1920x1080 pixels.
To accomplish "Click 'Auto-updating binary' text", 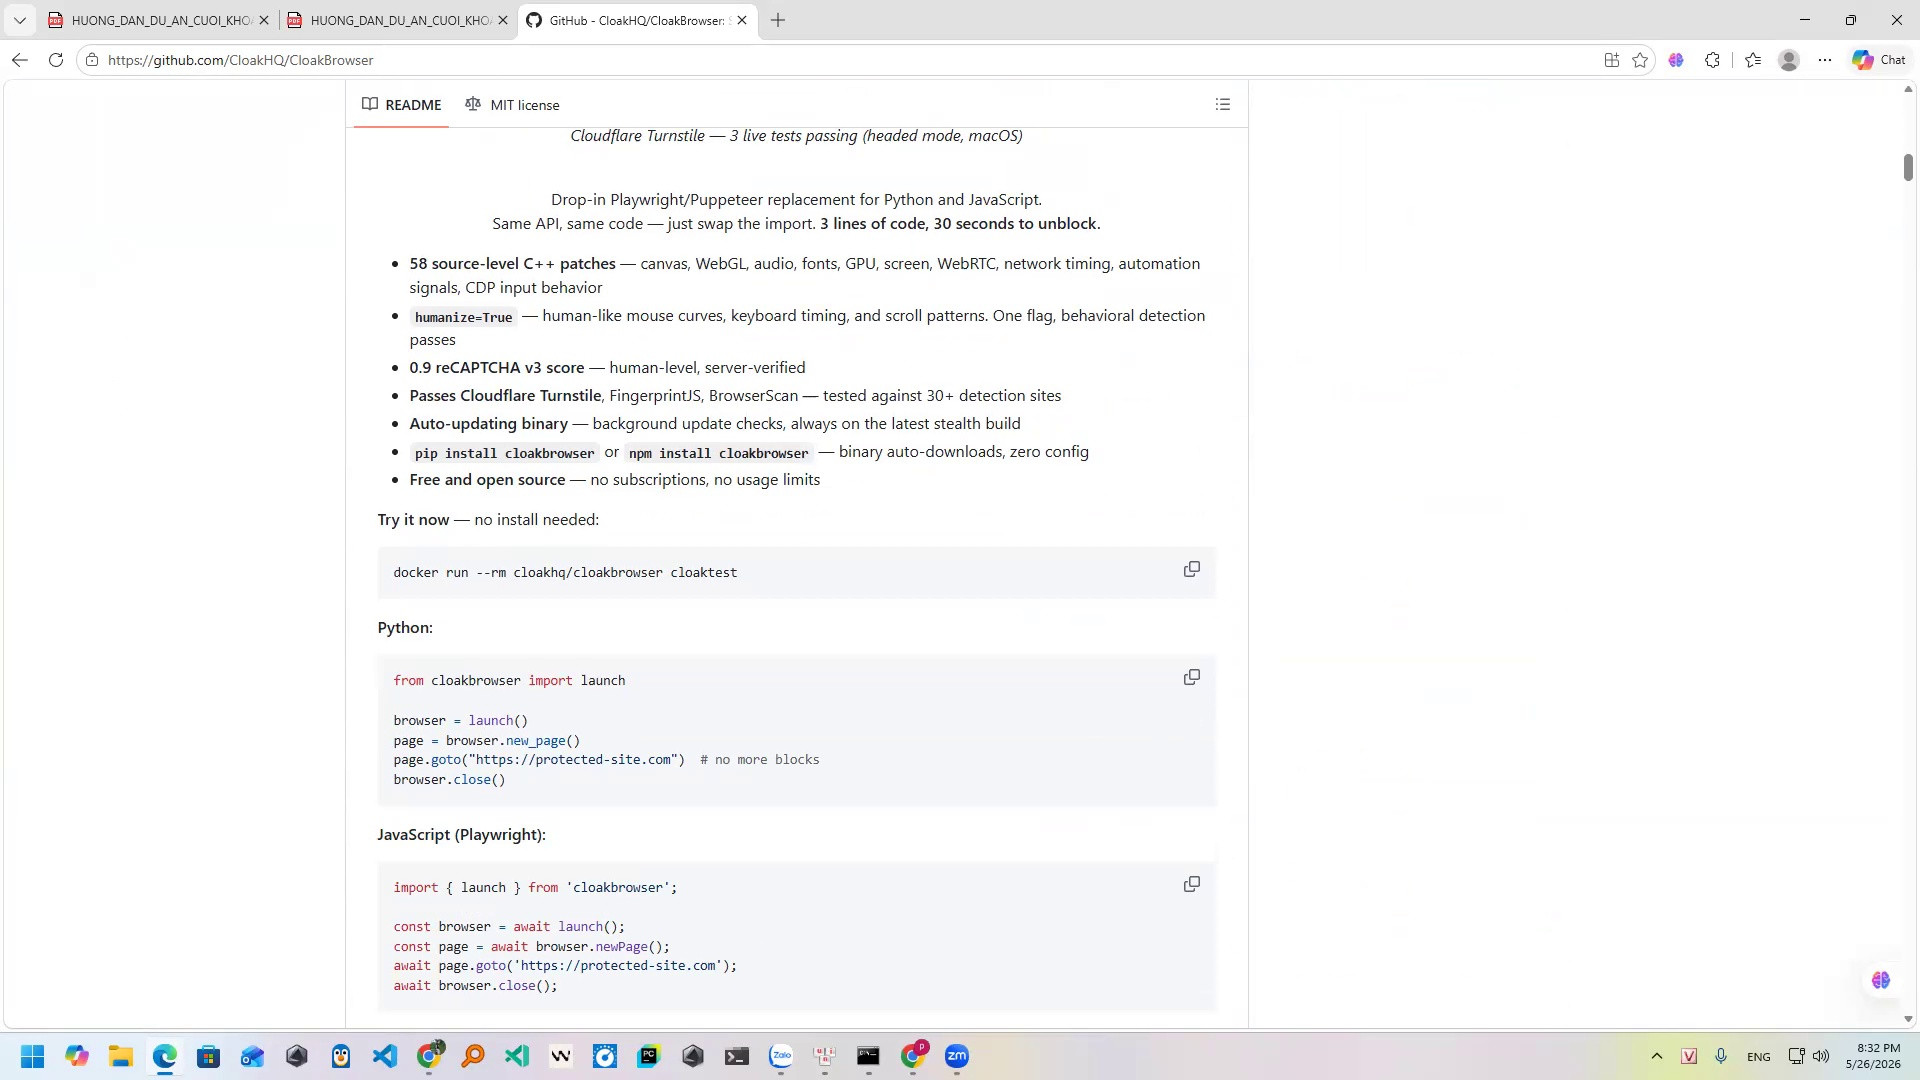I will pyautogui.click(x=488, y=424).
